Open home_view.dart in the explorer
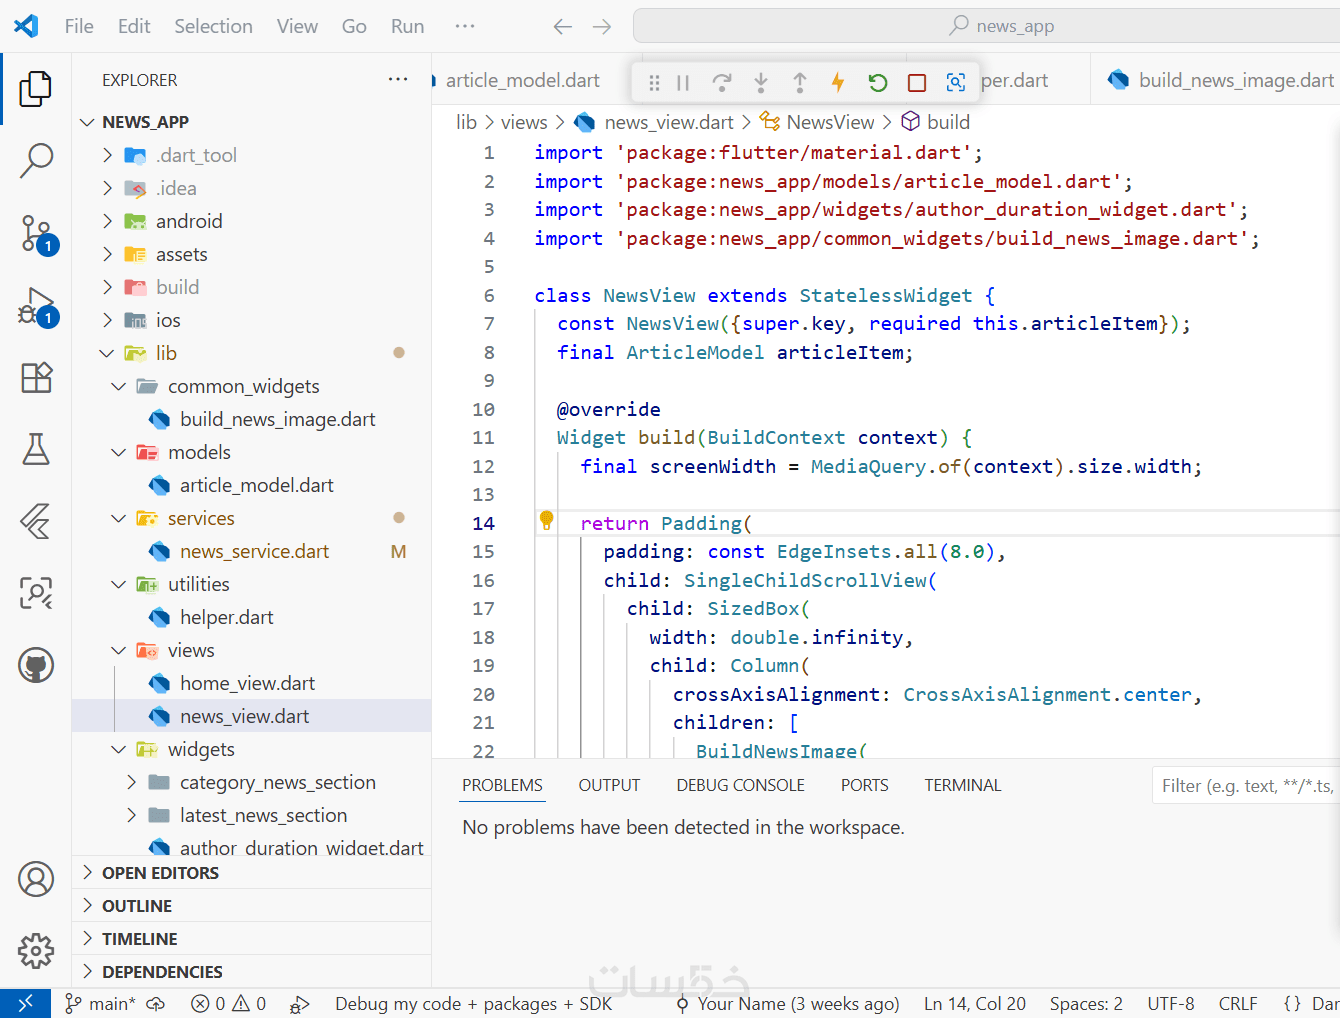This screenshot has height=1018, width=1340. (247, 683)
